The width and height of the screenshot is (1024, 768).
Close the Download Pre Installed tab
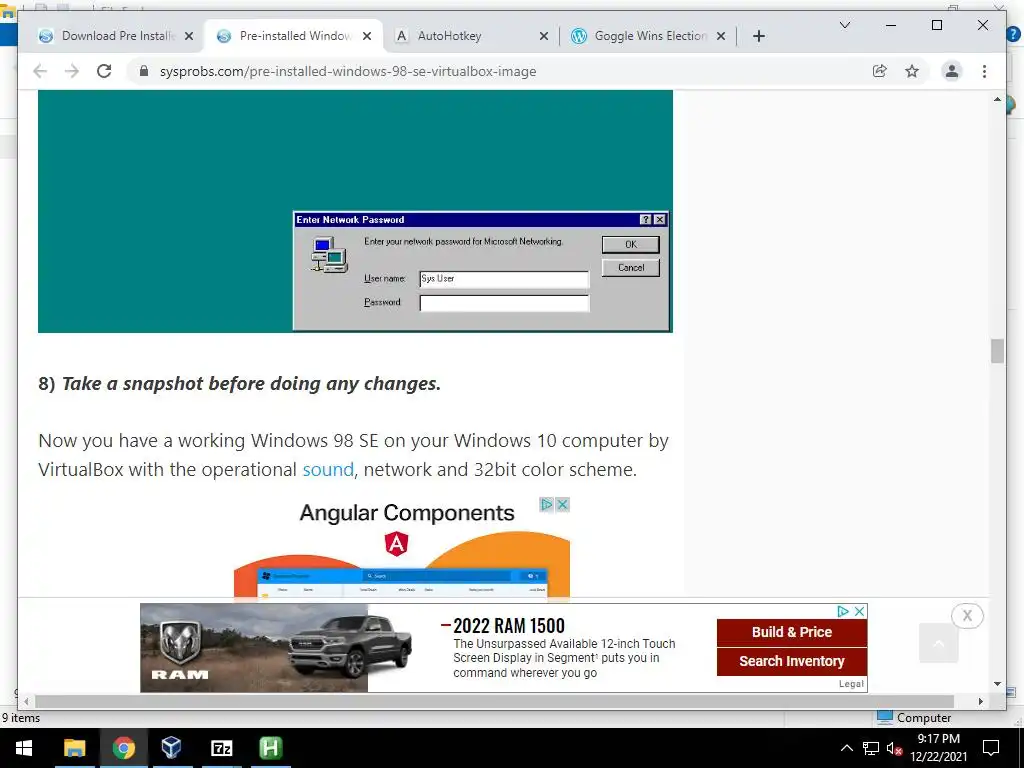(189, 36)
